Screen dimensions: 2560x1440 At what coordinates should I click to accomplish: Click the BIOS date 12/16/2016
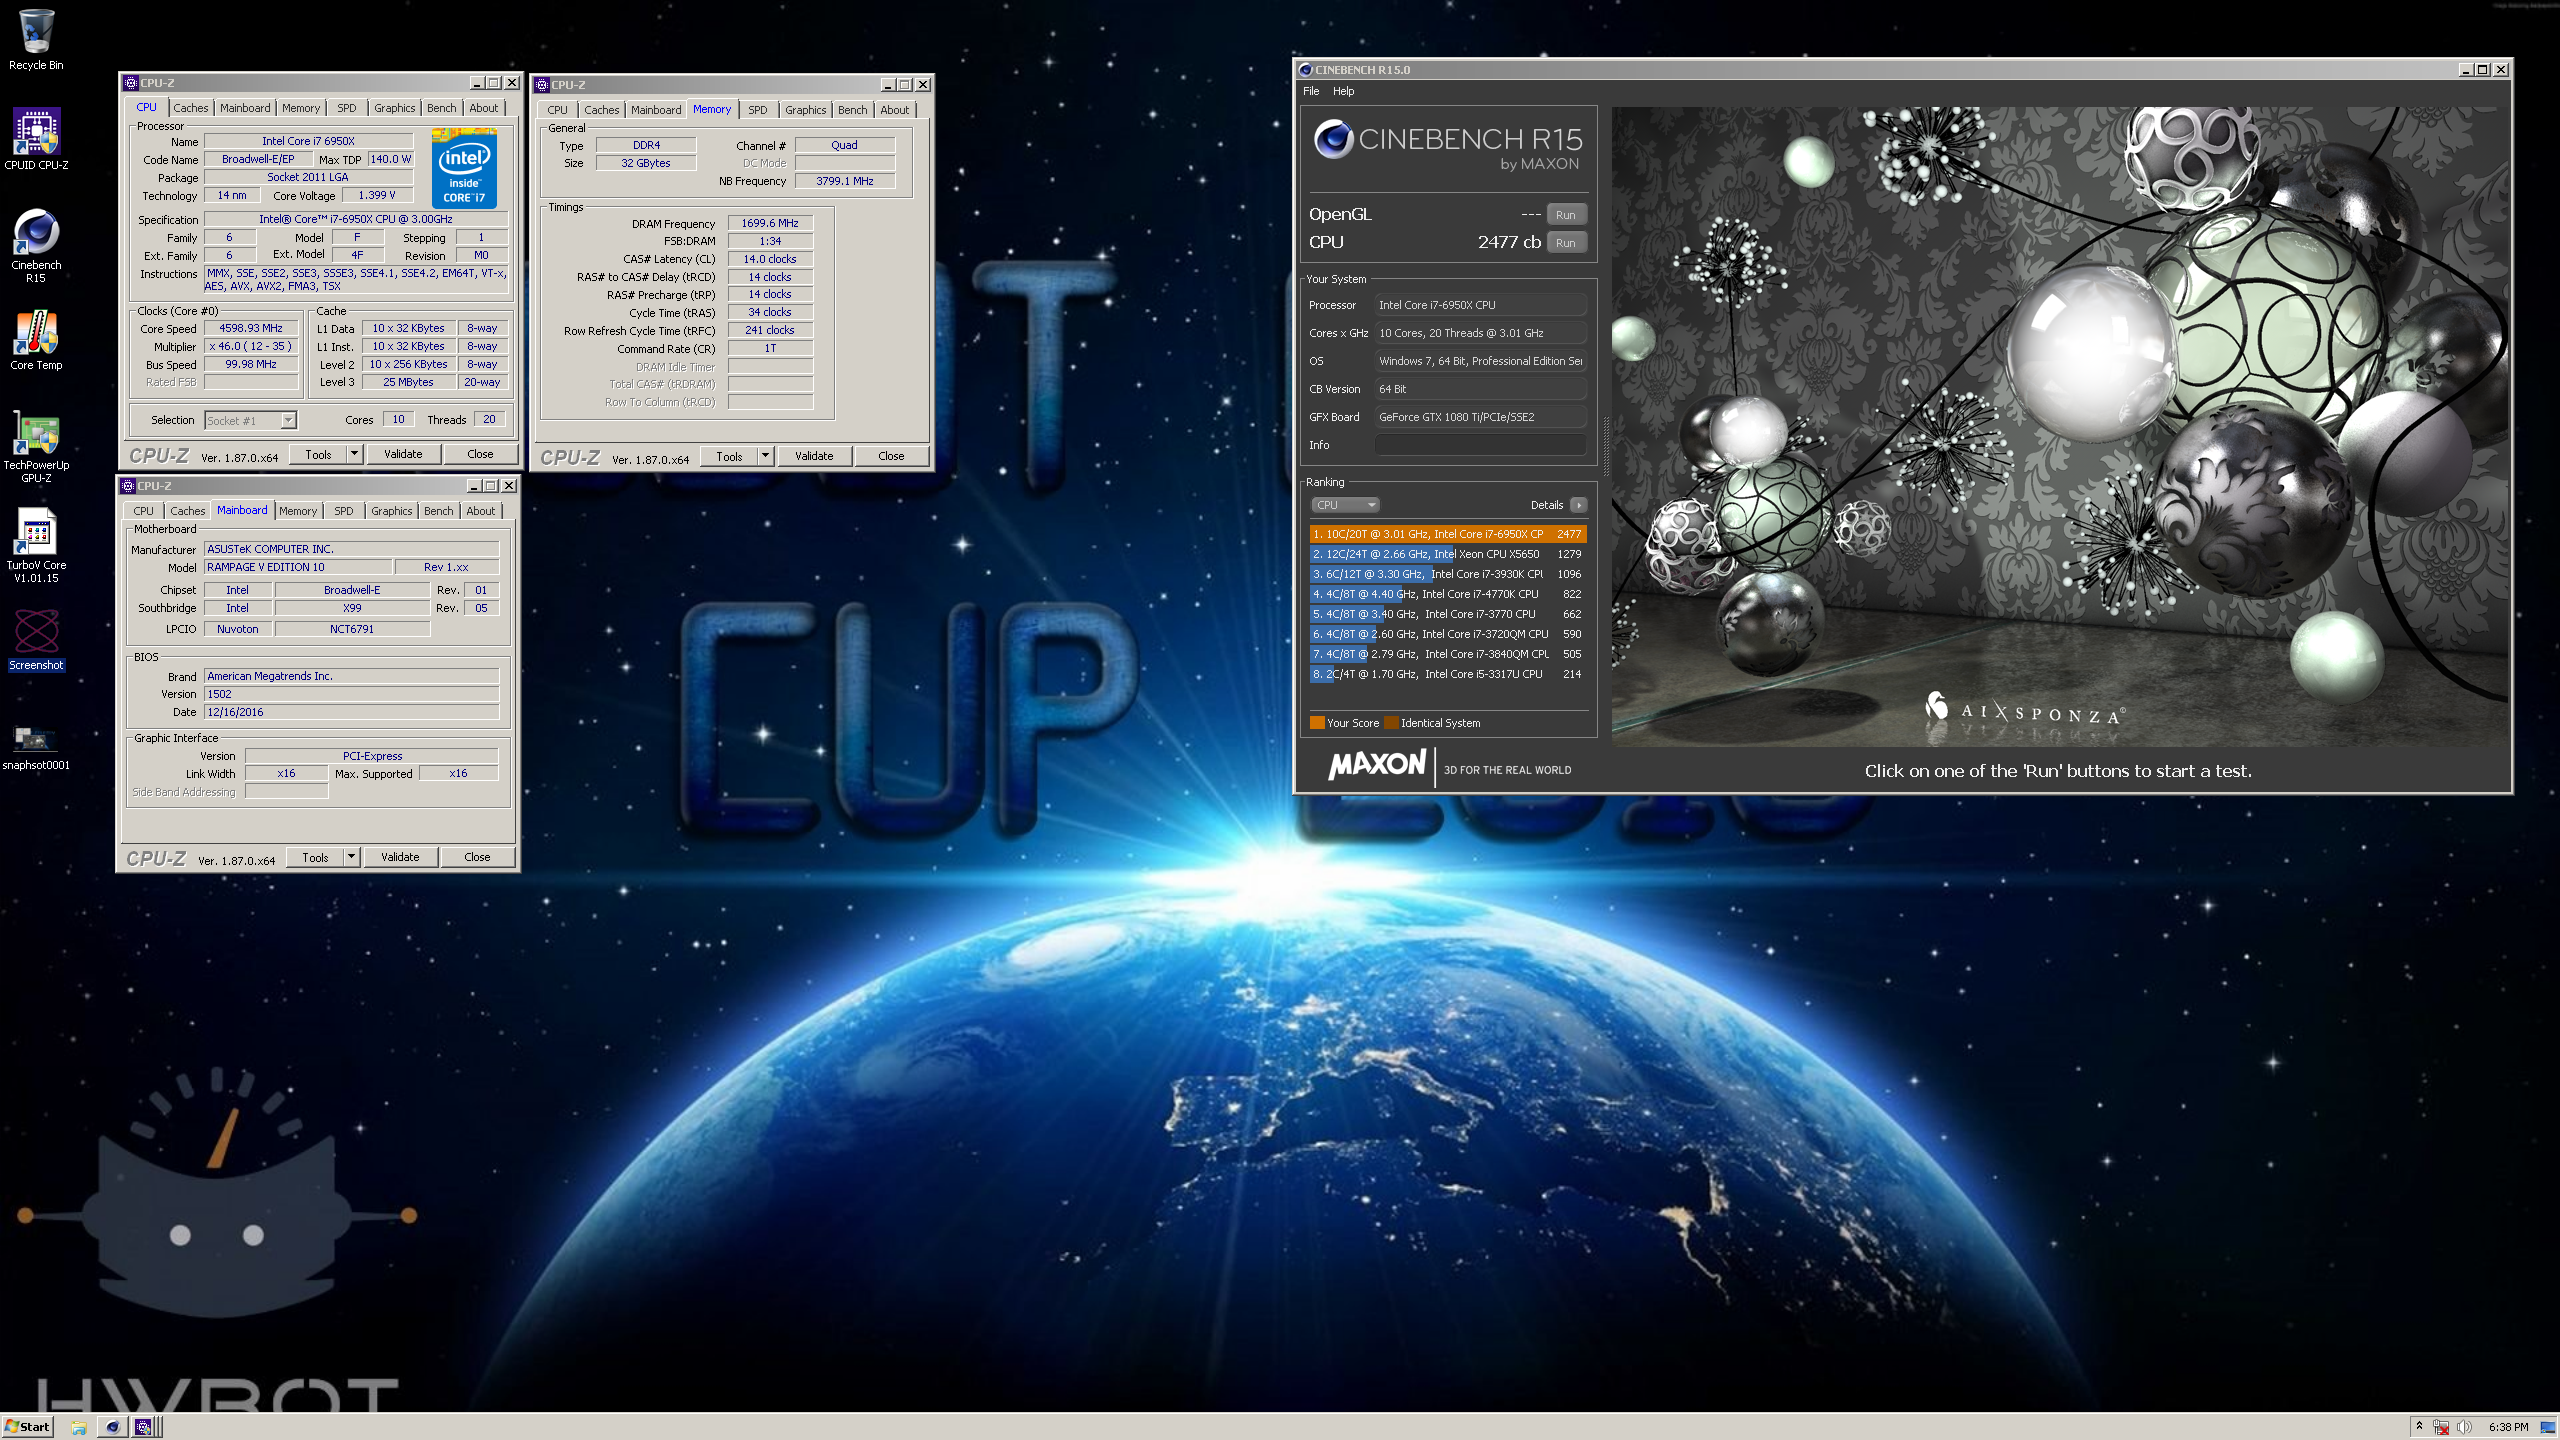351,712
